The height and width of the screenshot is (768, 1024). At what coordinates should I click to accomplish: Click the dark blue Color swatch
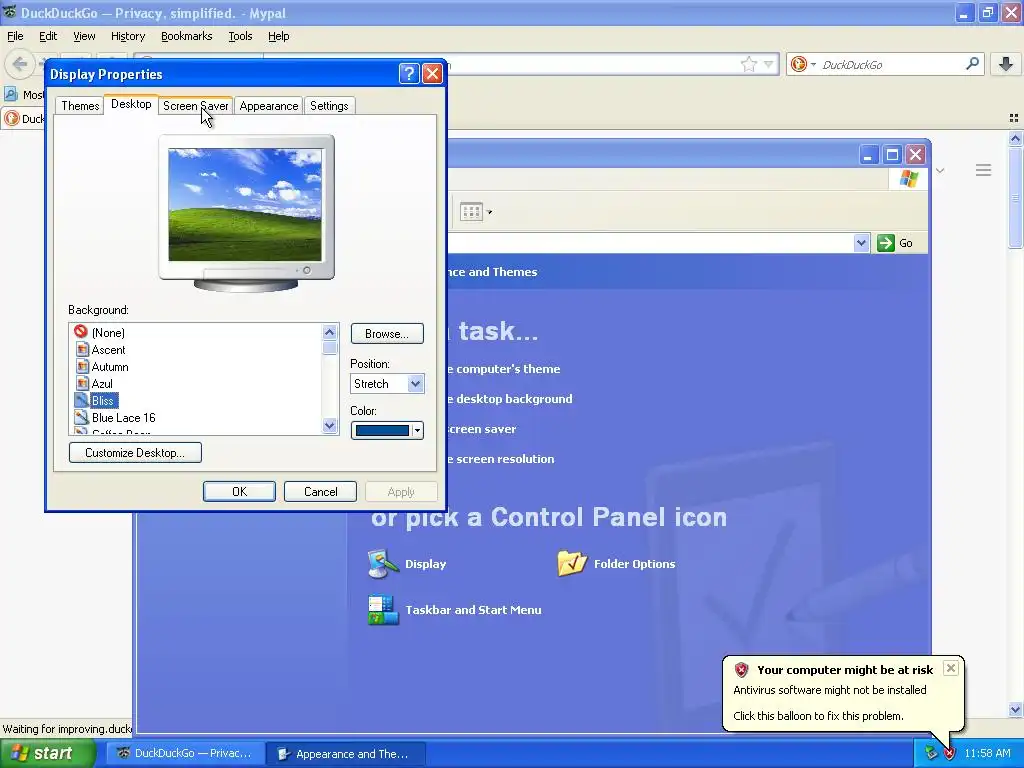pyautogui.click(x=381, y=430)
